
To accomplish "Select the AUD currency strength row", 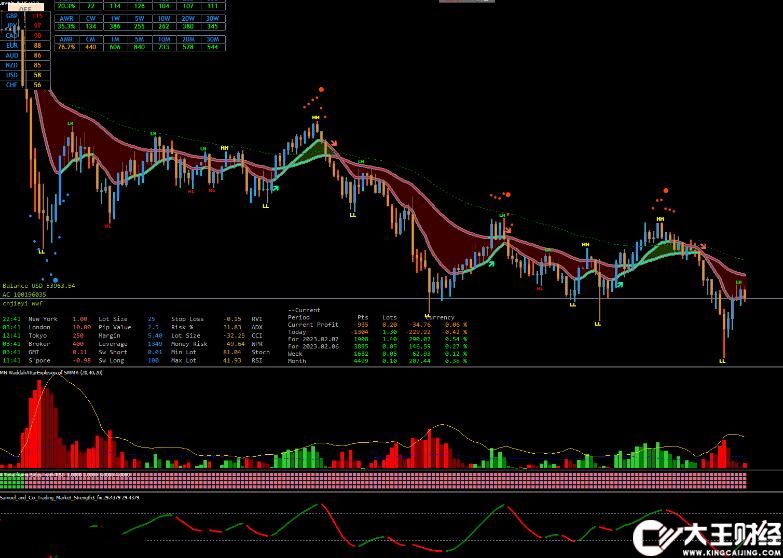I will tap(25, 55).
